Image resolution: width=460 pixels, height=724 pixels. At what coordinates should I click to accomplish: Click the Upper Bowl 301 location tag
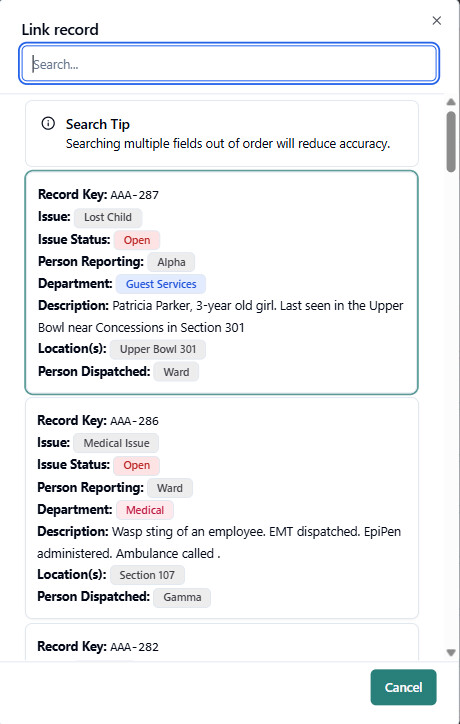[x=158, y=349]
